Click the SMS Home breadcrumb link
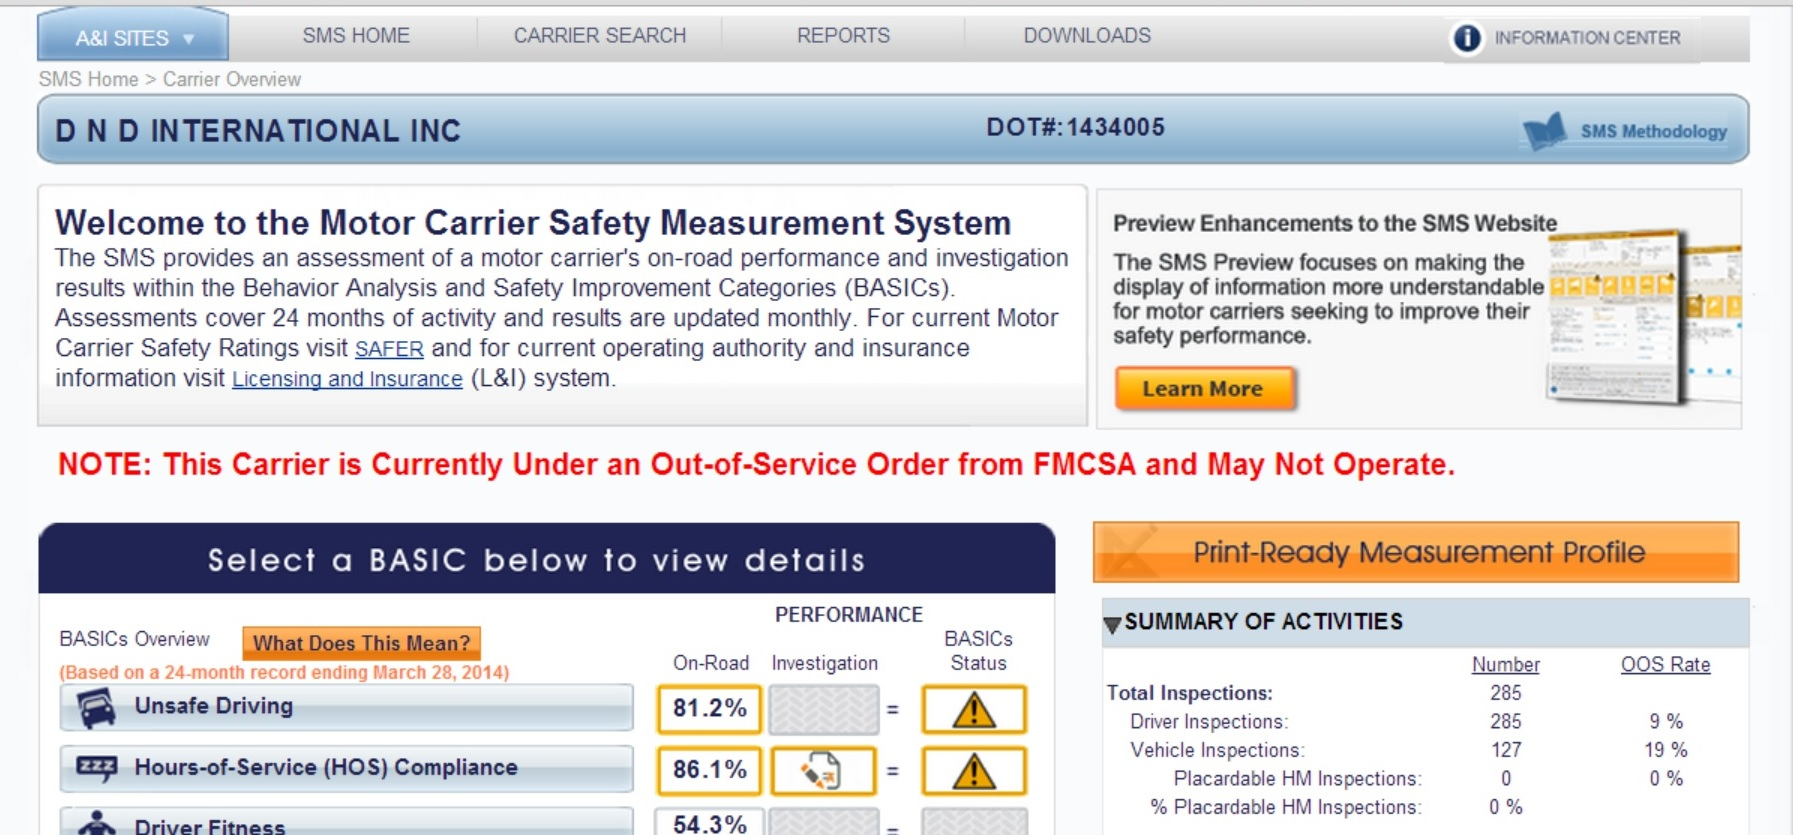Viewport: 1793px width, 835px height. pos(88,79)
